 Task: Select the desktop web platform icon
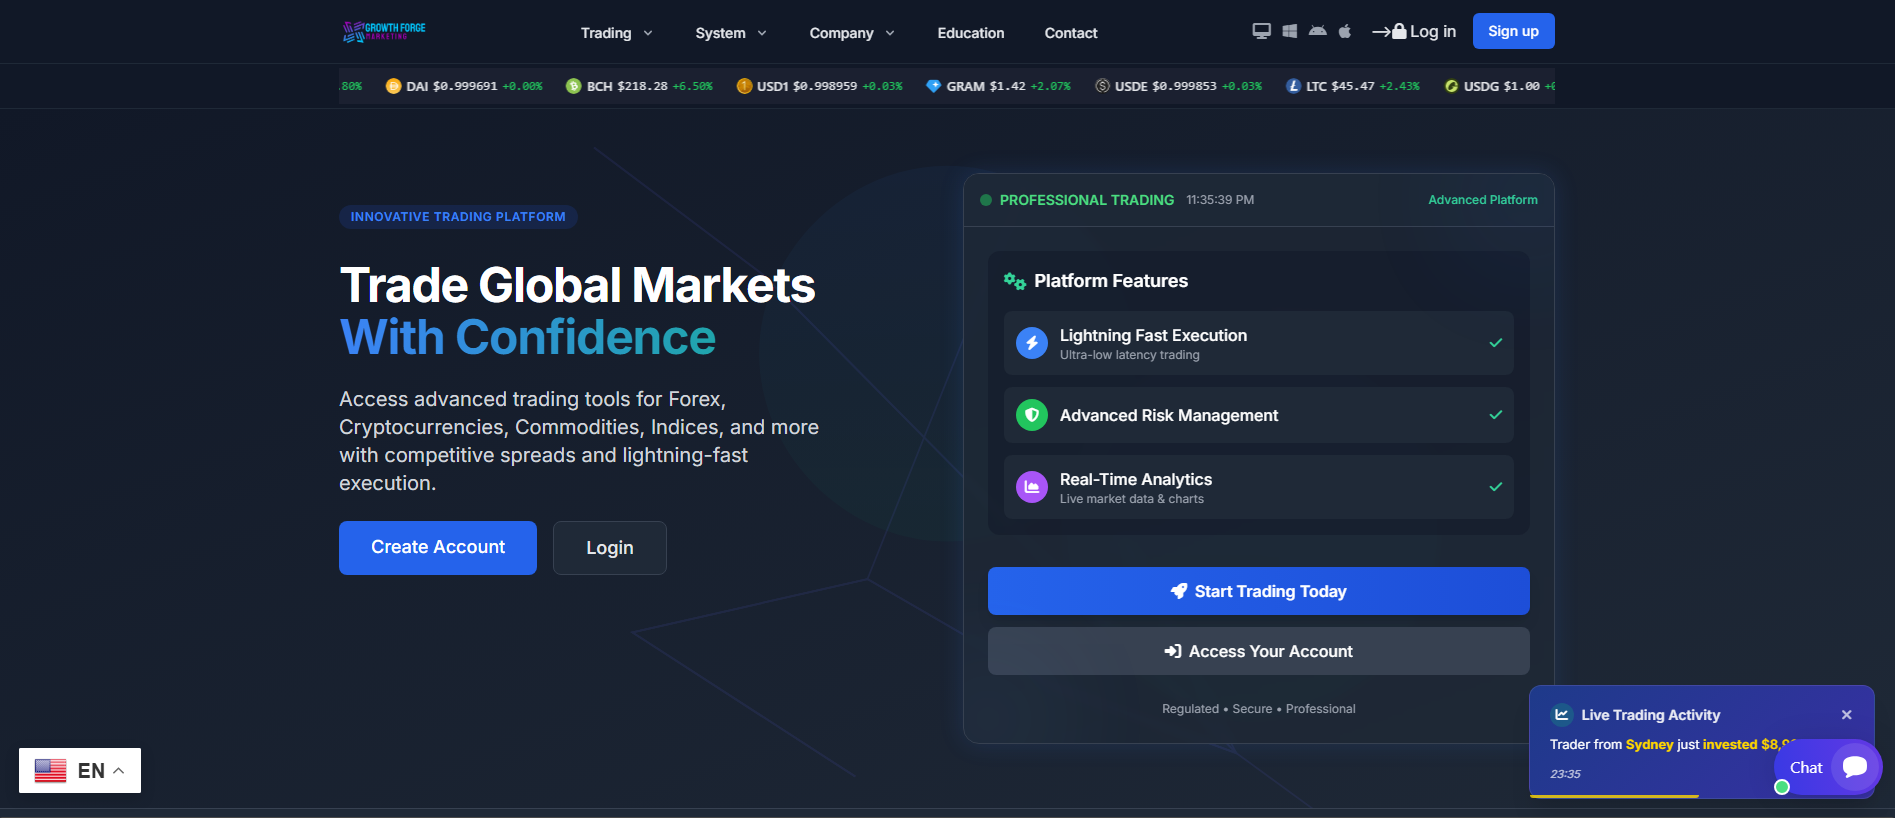point(1262,31)
